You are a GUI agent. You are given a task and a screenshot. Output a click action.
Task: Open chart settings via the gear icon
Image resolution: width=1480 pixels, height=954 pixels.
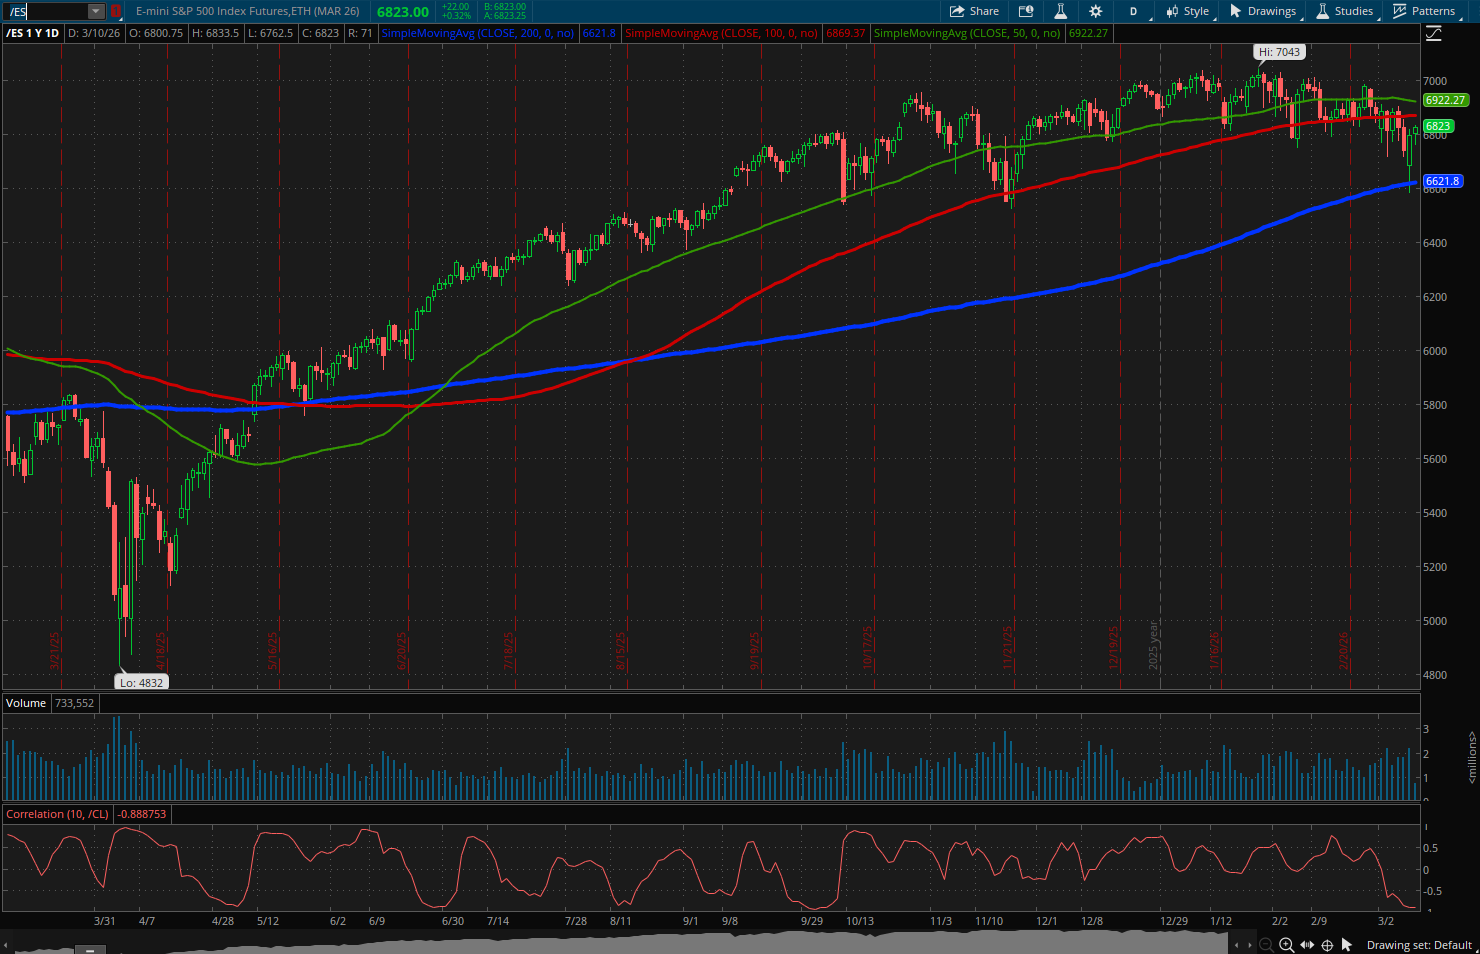click(x=1095, y=11)
